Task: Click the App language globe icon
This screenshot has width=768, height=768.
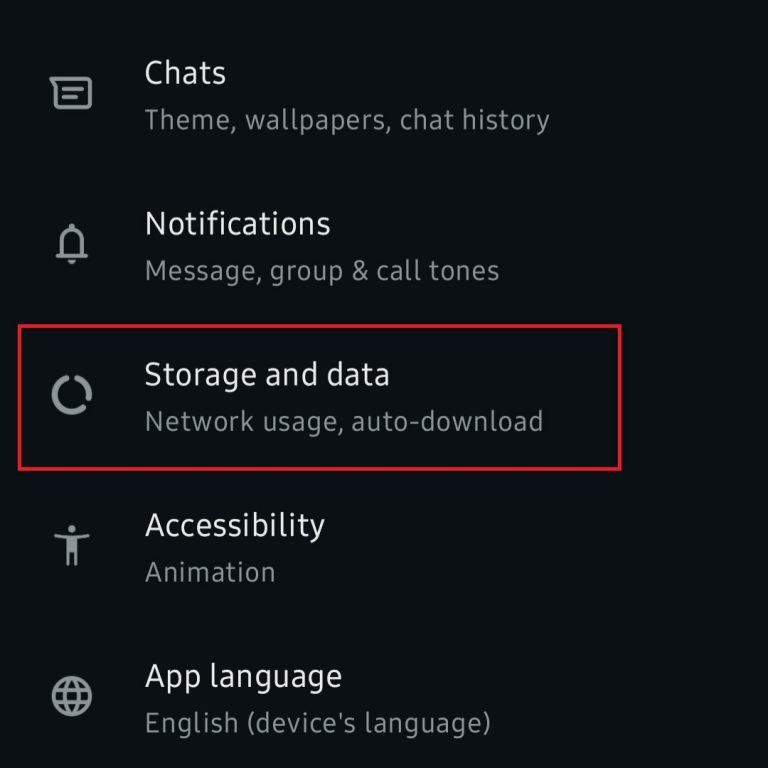Action: tap(72, 694)
